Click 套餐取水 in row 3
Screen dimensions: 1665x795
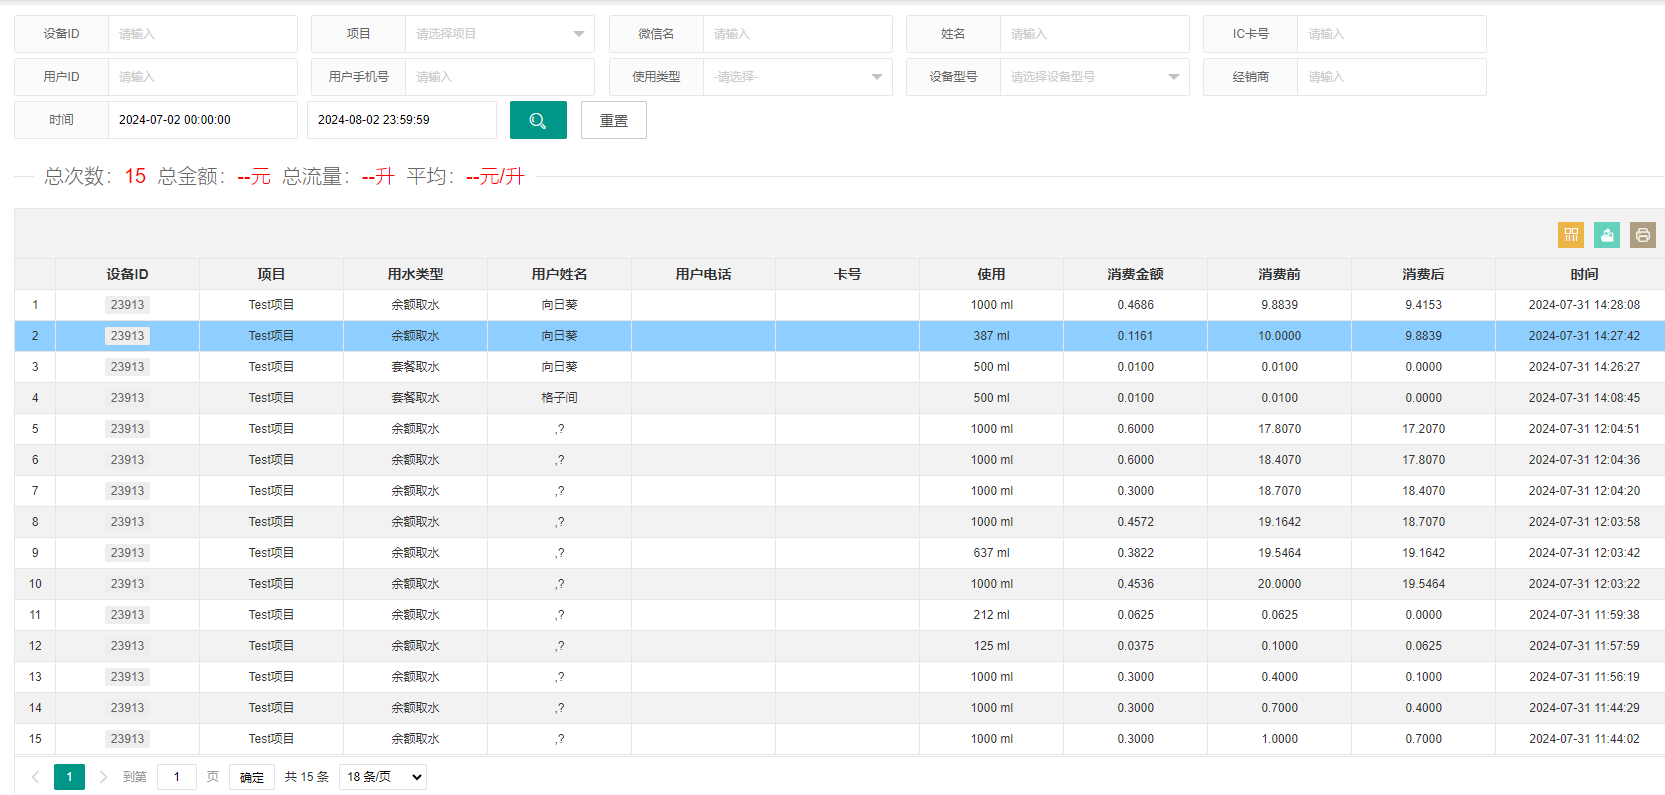pyautogui.click(x=415, y=367)
